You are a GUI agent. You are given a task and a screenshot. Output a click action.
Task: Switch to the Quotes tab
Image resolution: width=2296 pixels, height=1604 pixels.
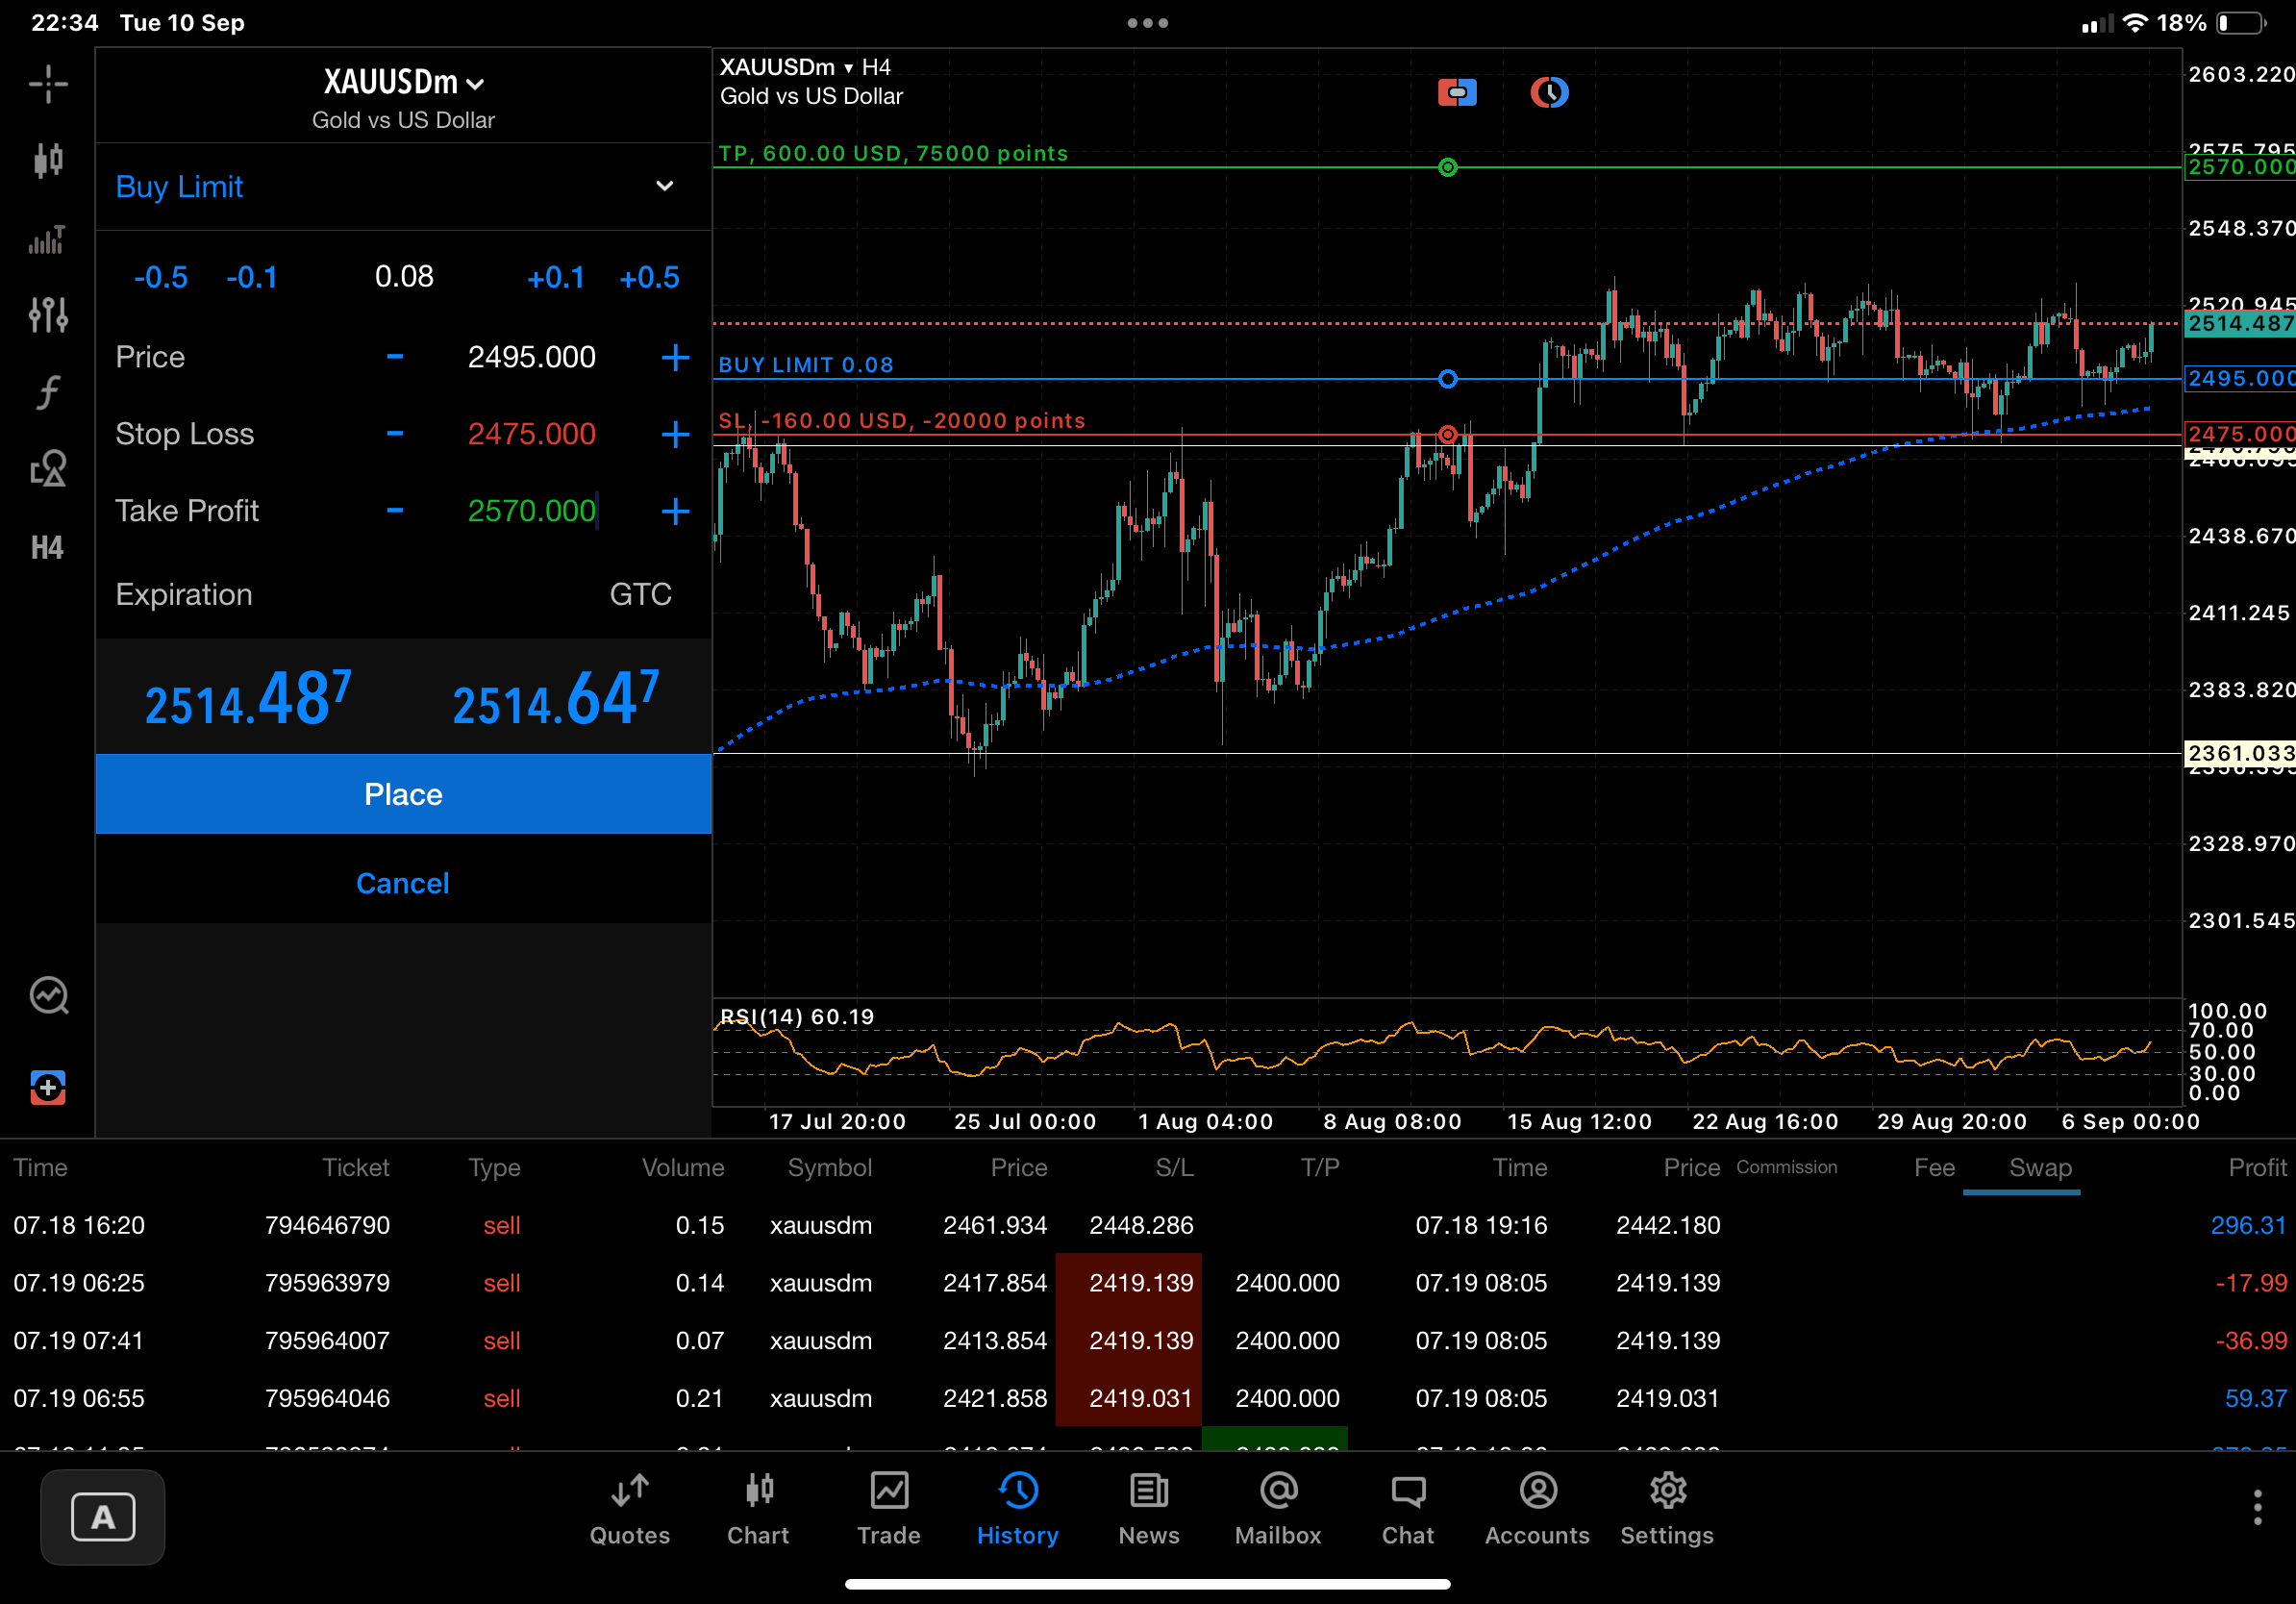[630, 1510]
